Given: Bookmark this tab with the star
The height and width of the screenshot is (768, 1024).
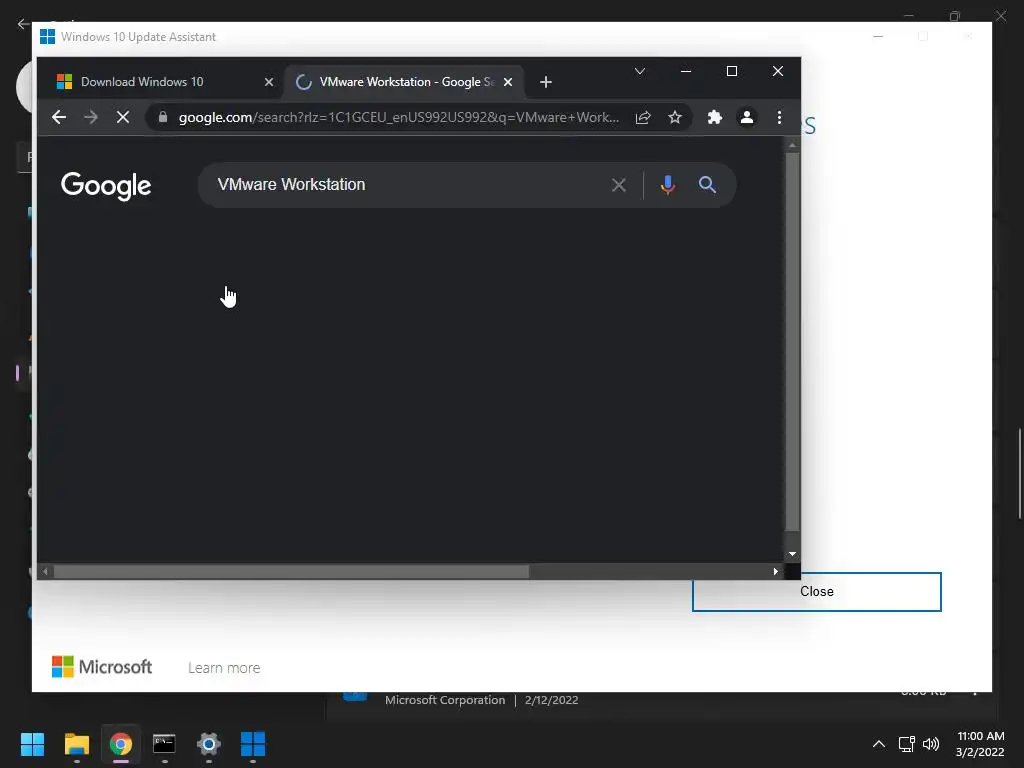Looking at the screenshot, I should (x=675, y=118).
